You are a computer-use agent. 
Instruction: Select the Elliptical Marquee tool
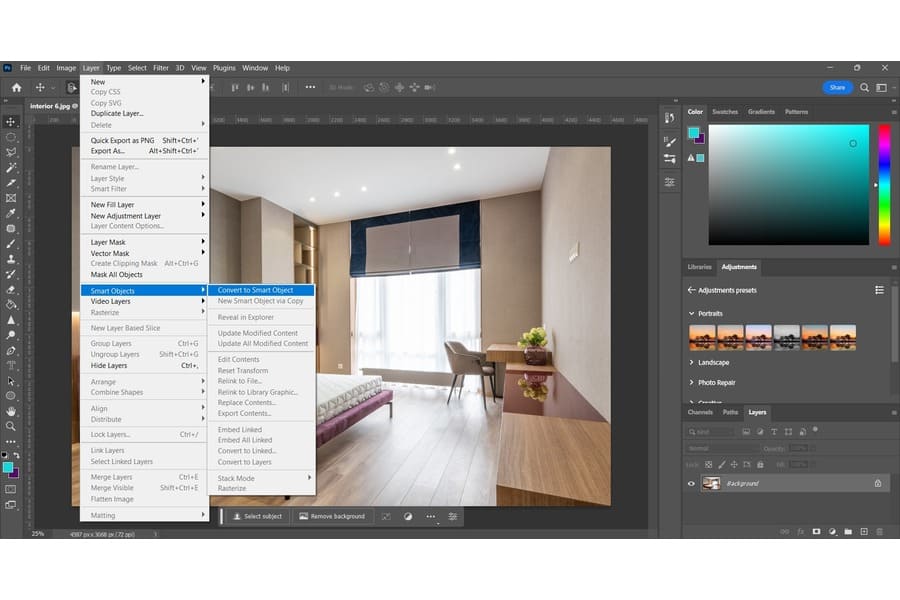click(10, 137)
